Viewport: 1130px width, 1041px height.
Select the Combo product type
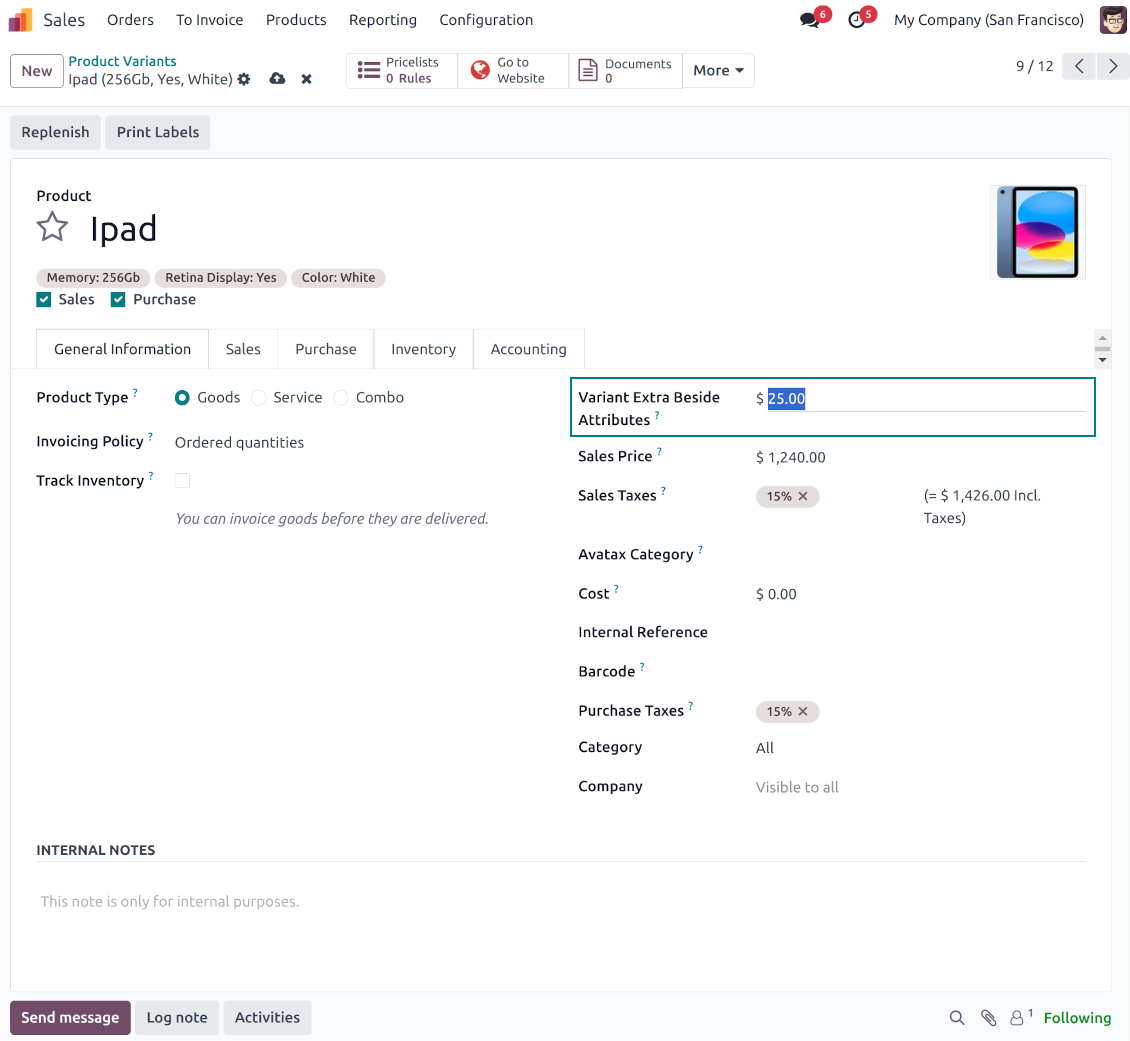coord(341,398)
